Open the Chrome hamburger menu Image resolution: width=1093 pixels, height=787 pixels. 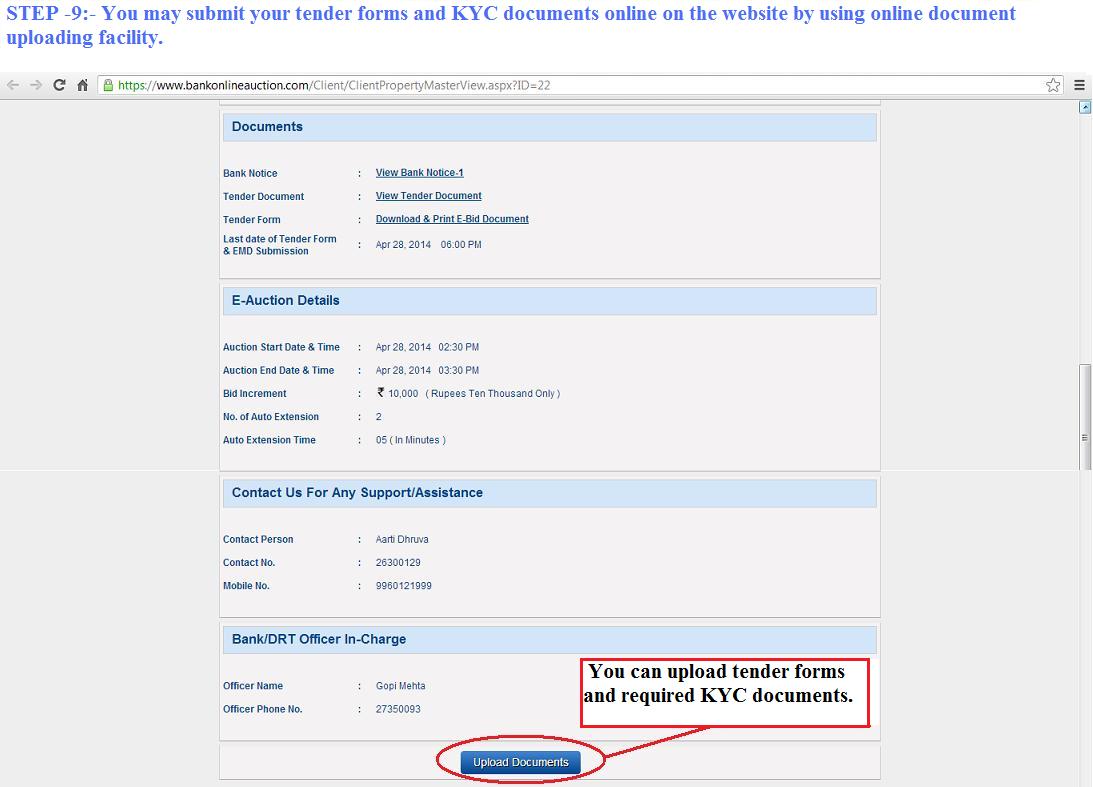(x=1079, y=85)
